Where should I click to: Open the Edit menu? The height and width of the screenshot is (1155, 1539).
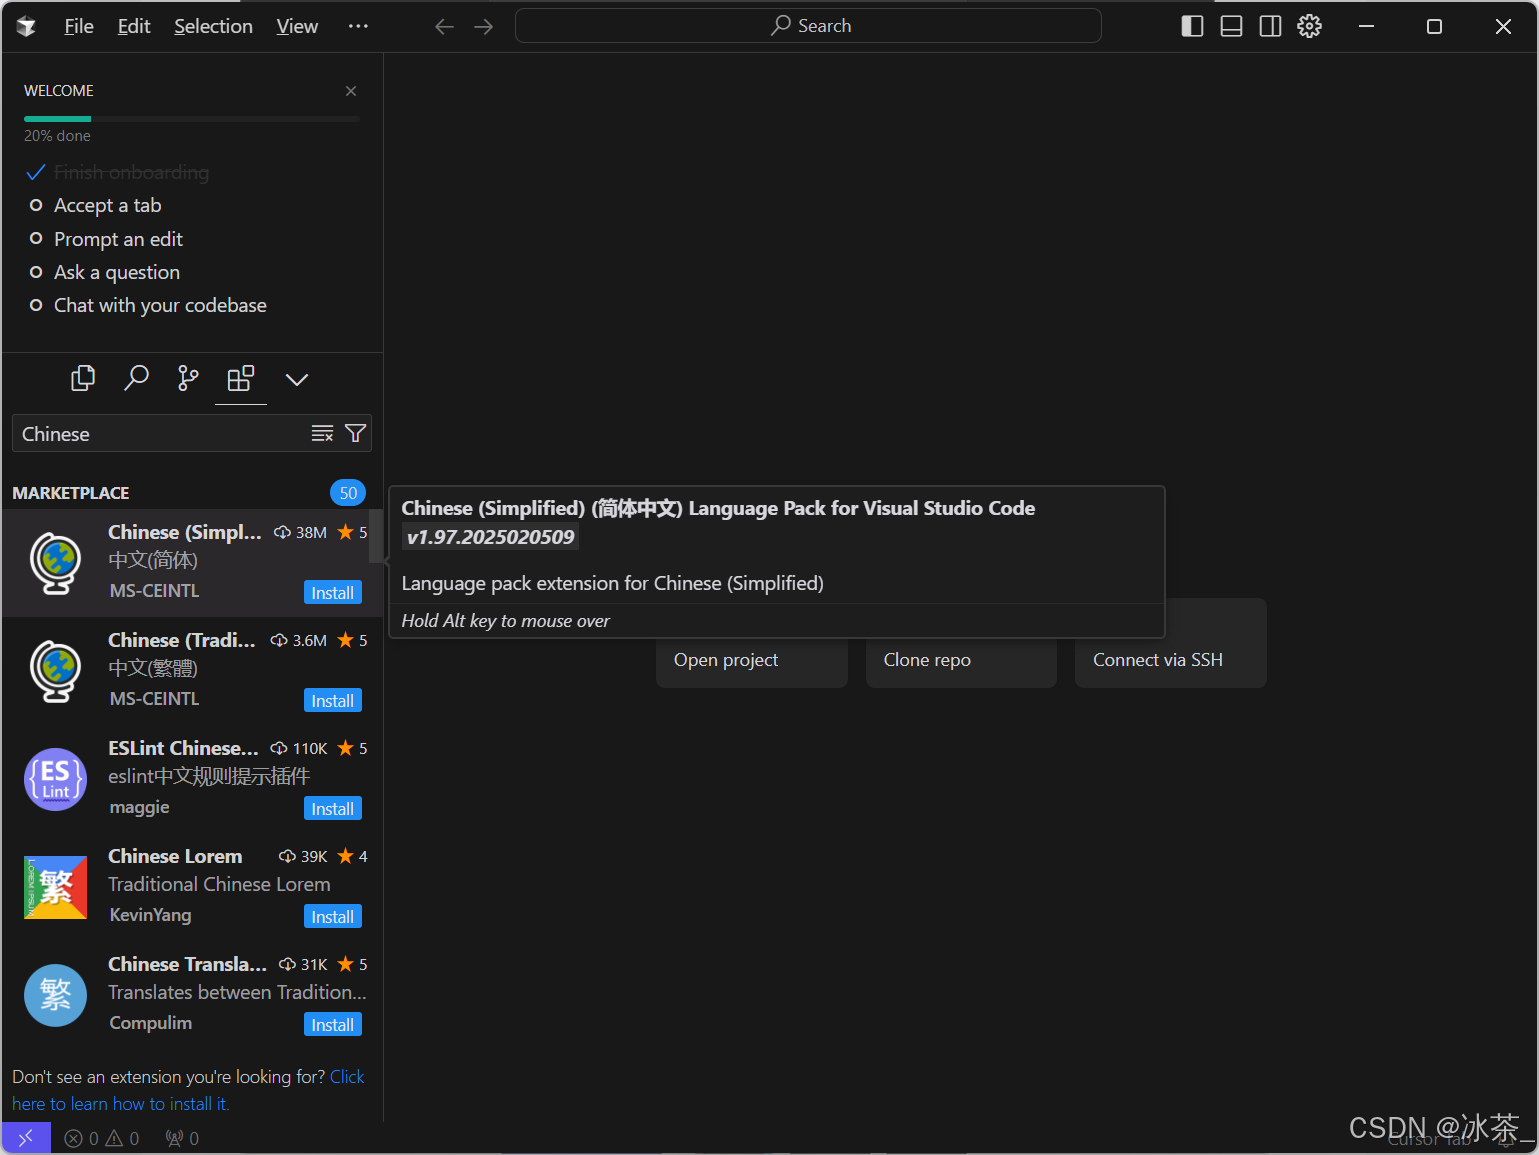coord(134,26)
